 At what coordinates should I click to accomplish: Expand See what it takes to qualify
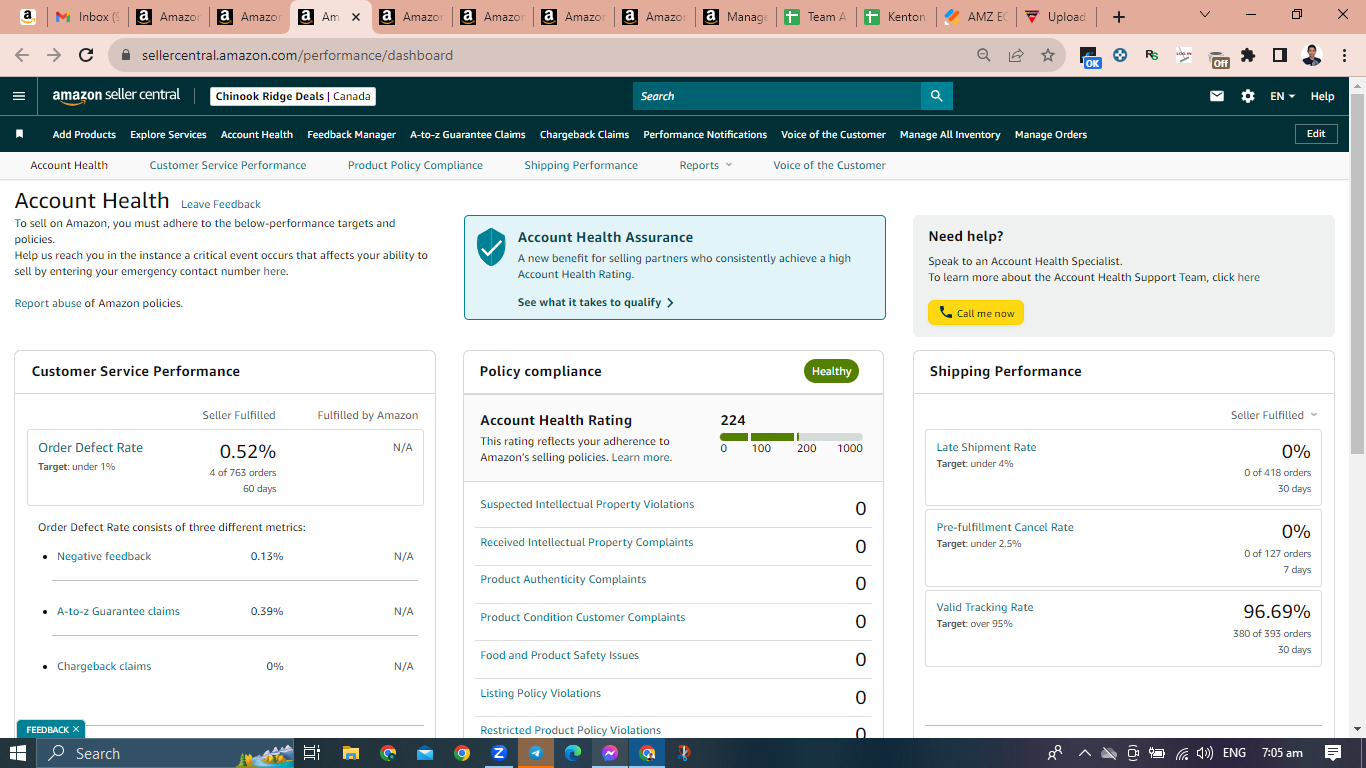pyautogui.click(x=596, y=302)
